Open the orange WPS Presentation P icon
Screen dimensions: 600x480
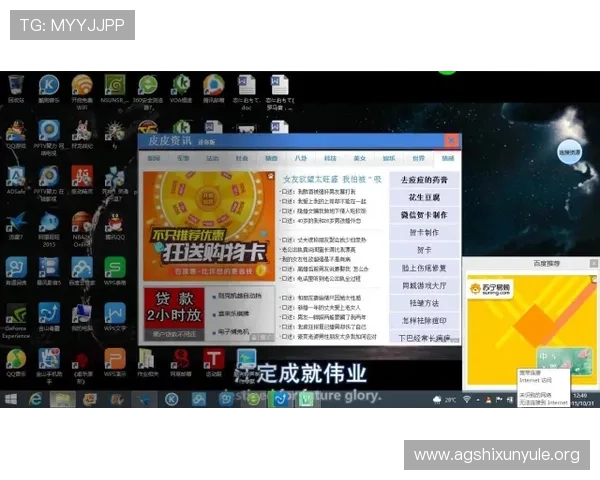[115, 359]
